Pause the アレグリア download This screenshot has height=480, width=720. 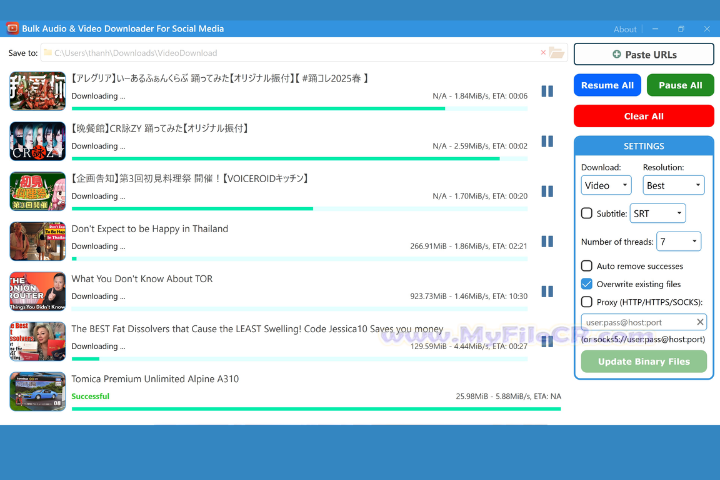(547, 91)
